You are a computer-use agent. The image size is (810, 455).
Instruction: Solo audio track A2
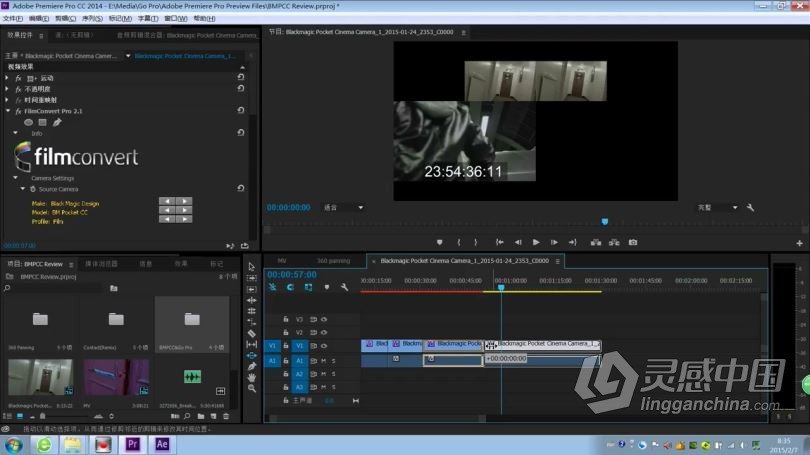[x=333, y=374]
